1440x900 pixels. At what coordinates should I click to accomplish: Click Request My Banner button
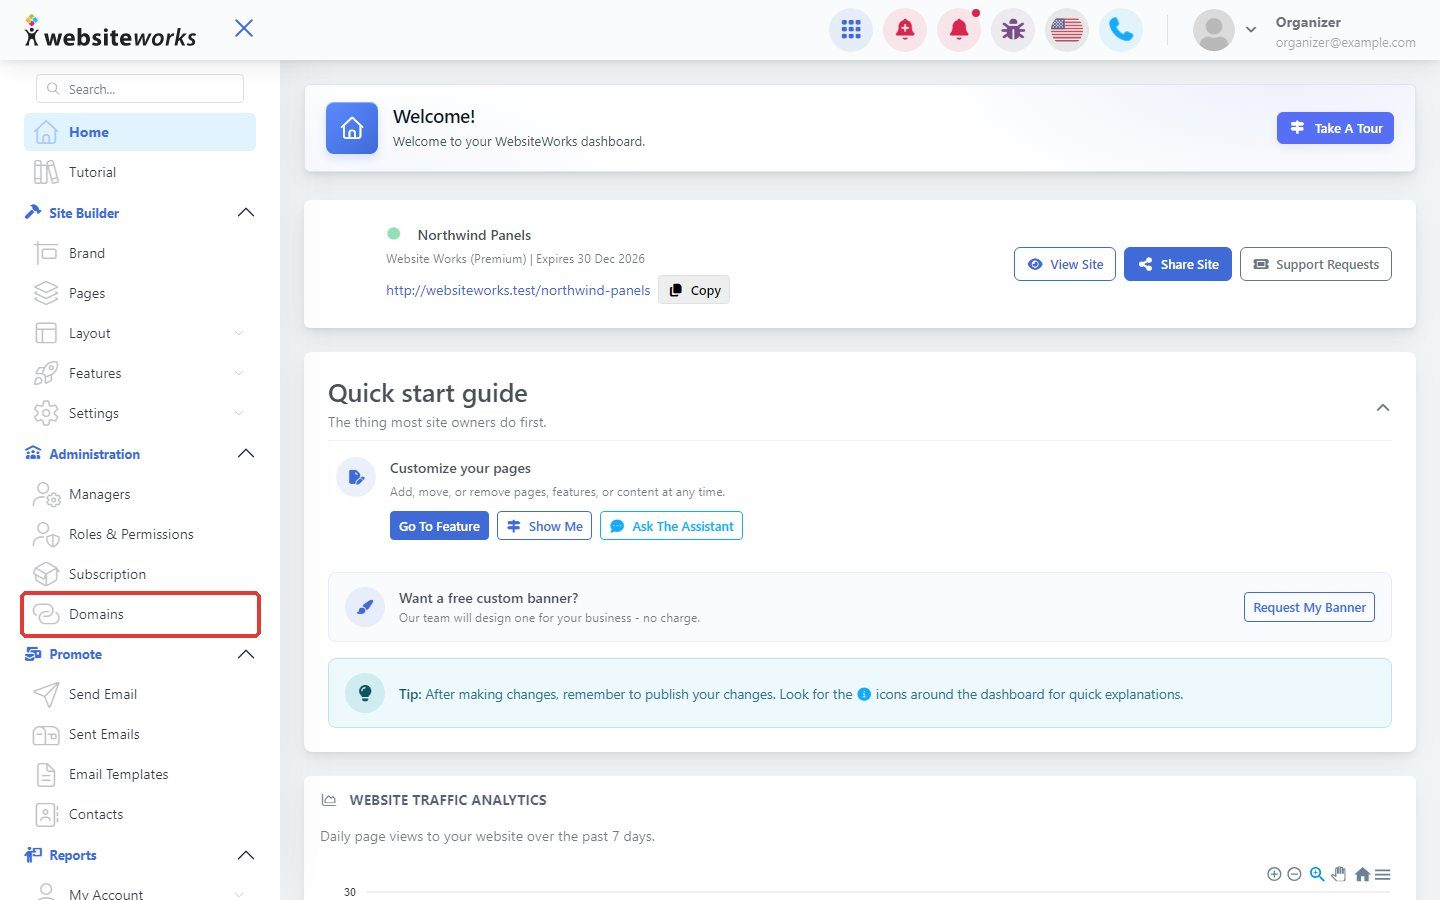1309,607
